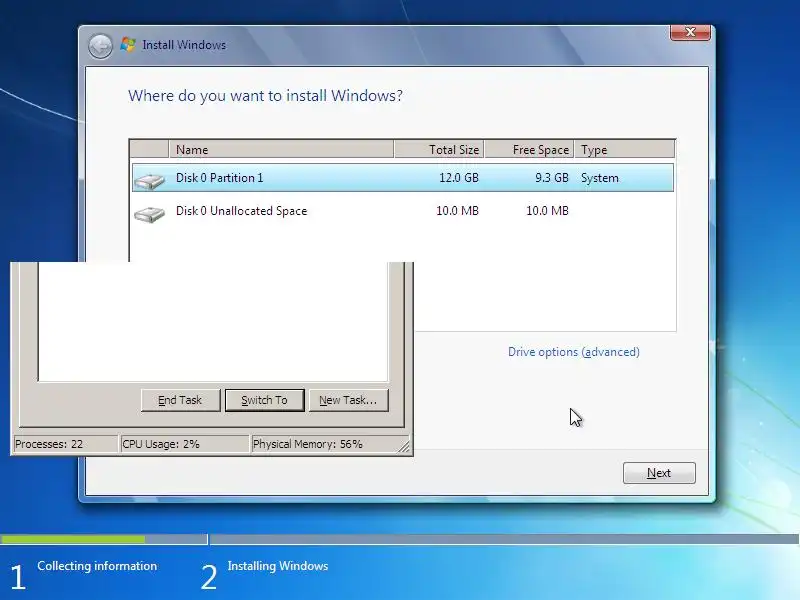Image resolution: width=800 pixels, height=600 pixels.
Task: Click New Task... in Task Manager
Action: tap(348, 400)
